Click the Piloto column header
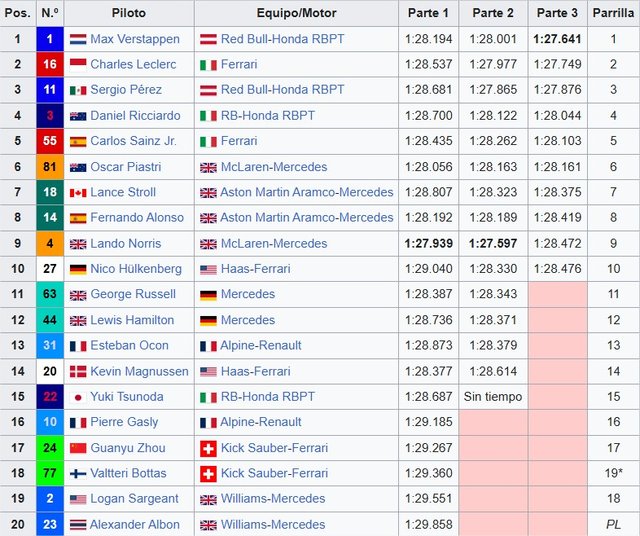The height and width of the screenshot is (536, 640). tap(129, 13)
